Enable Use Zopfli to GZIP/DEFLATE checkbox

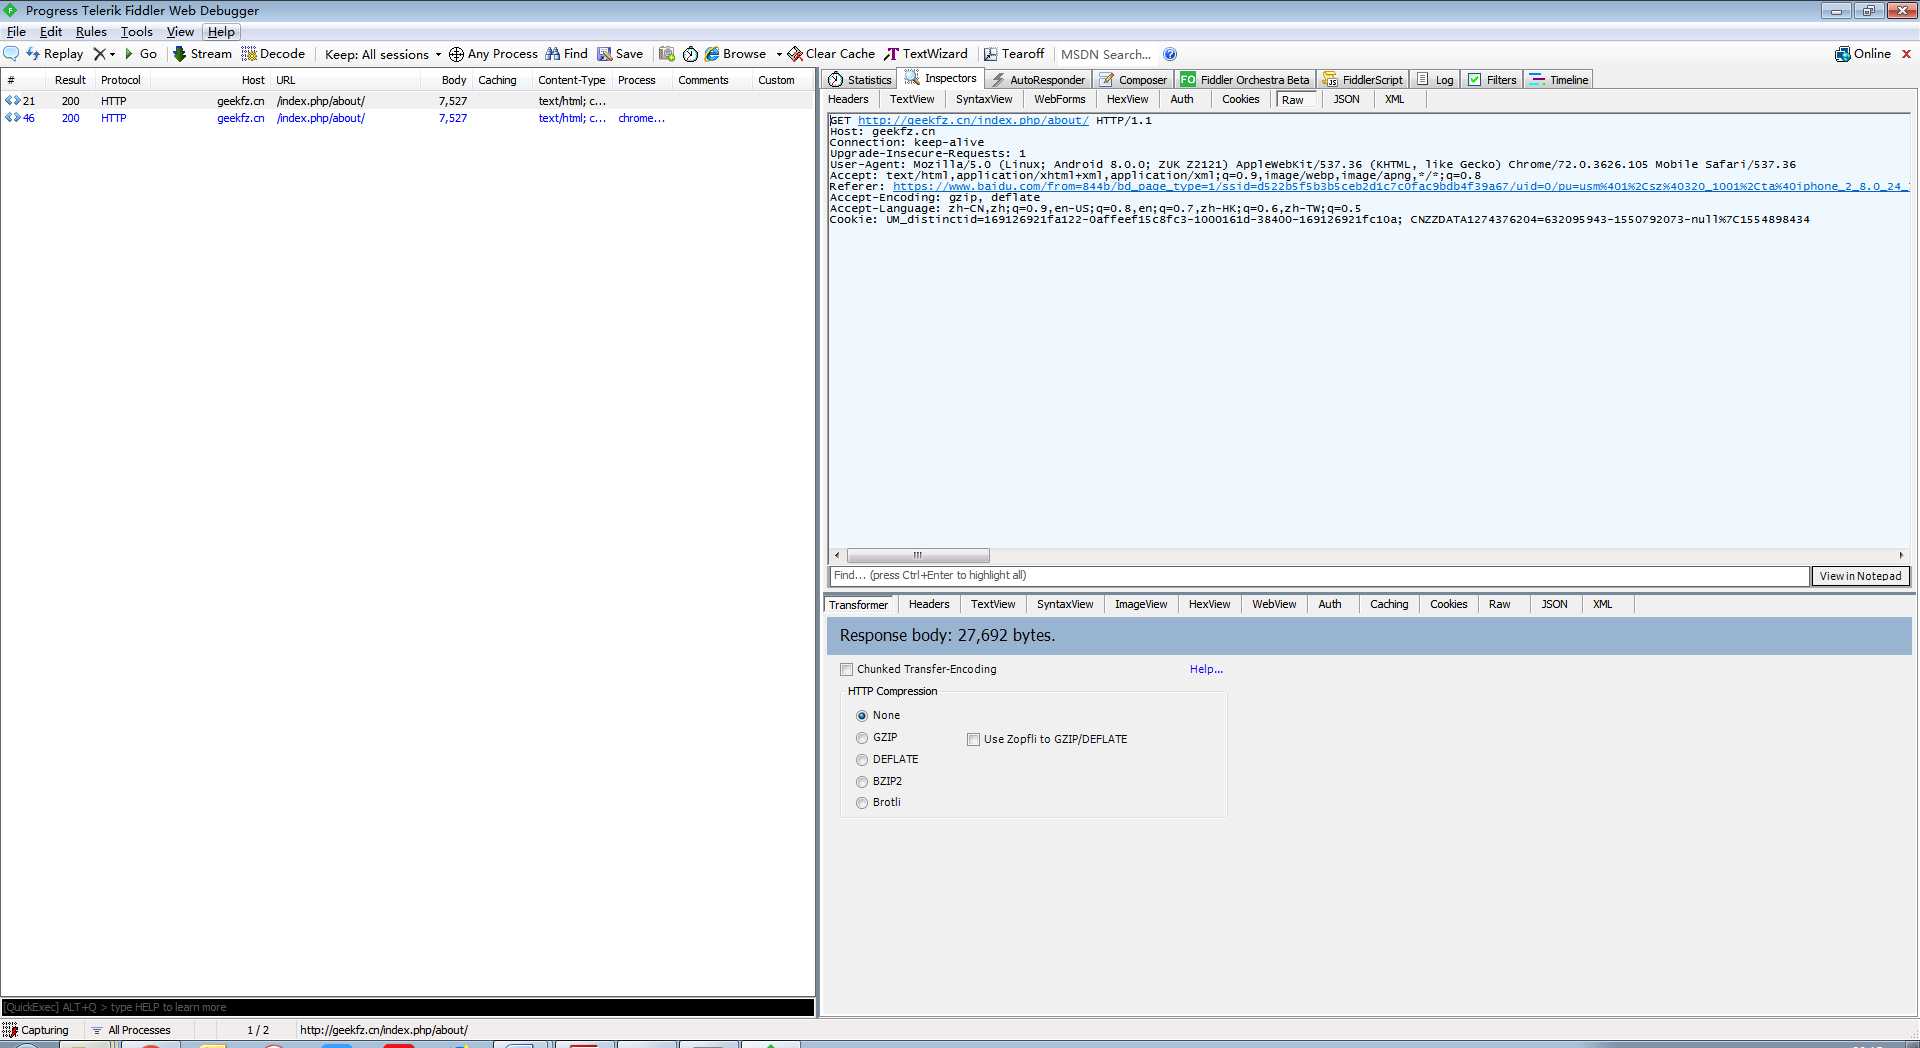point(973,740)
